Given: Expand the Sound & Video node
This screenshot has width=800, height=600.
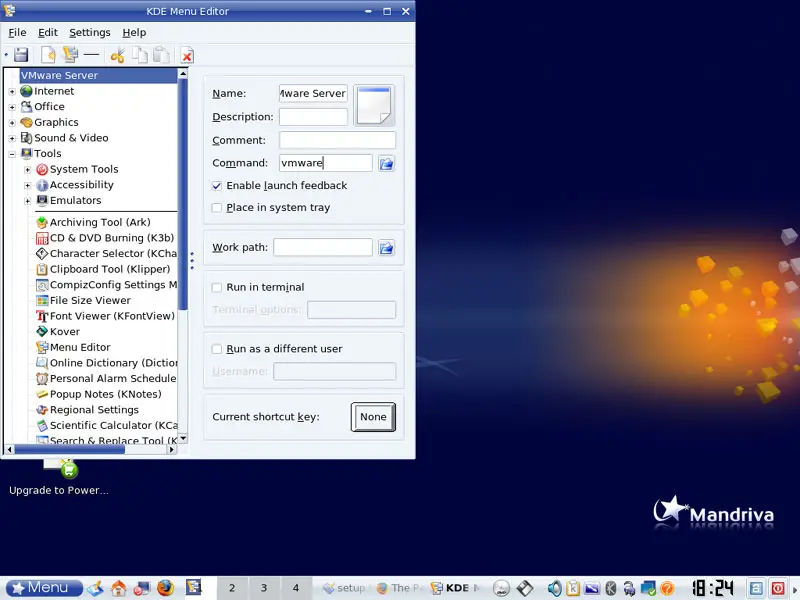Looking at the screenshot, I should 12,138.
